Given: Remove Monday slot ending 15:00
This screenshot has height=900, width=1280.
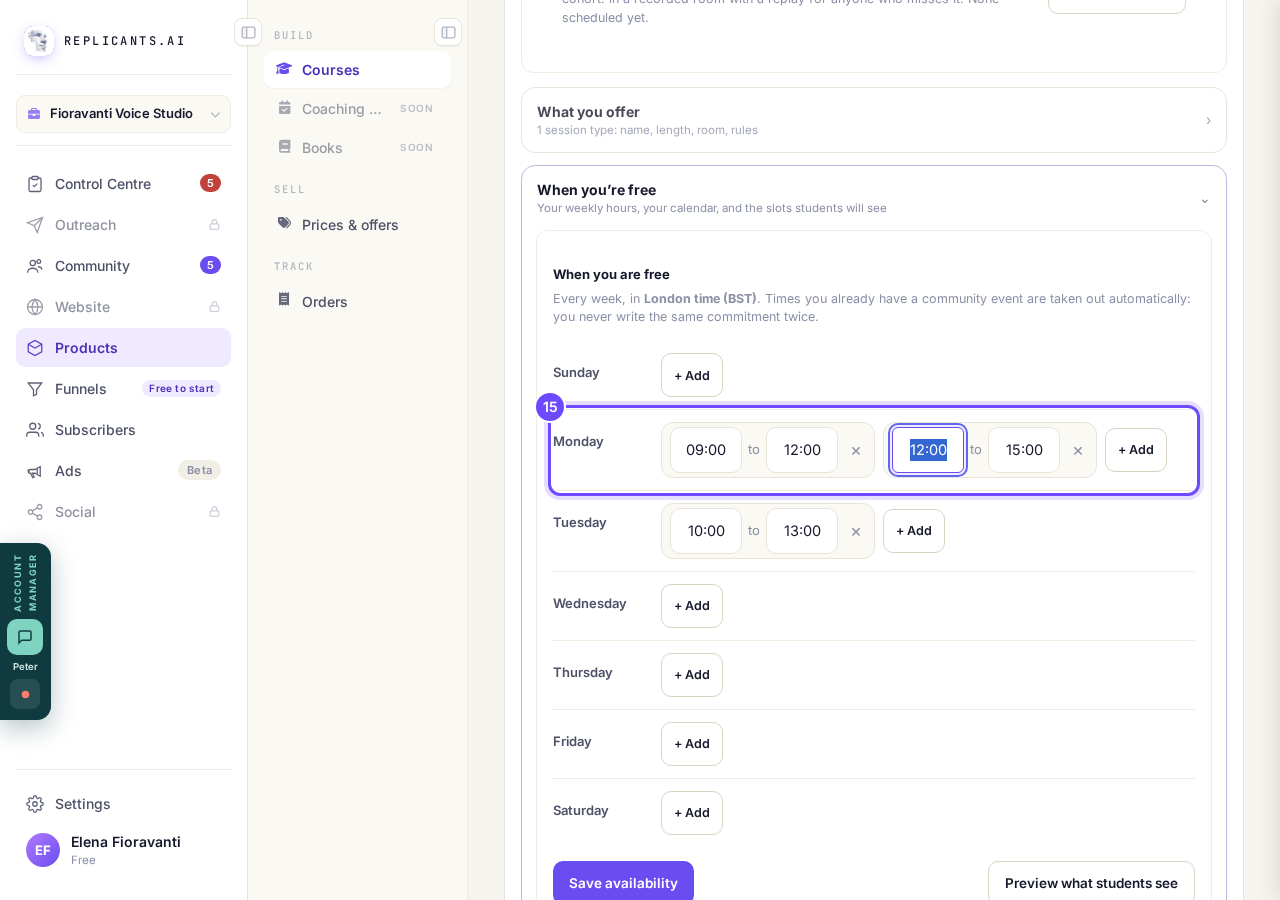Looking at the screenshot, I should point(1078,451).
